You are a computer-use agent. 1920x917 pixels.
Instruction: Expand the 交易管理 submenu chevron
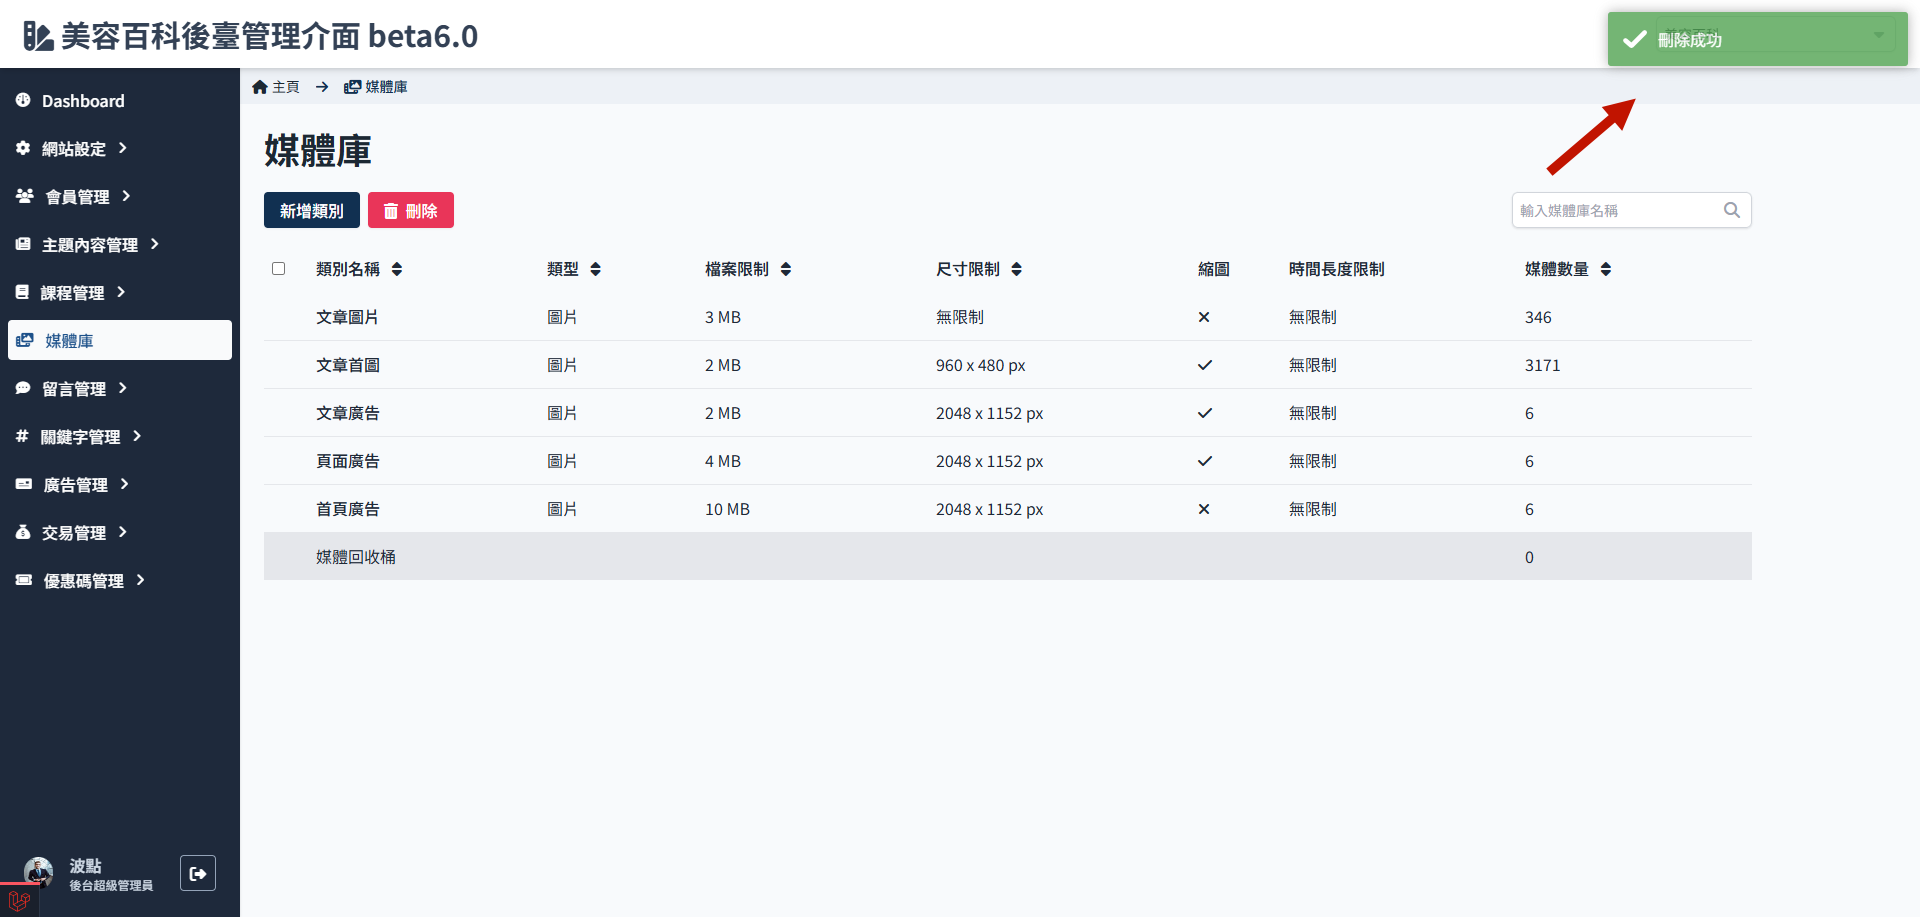click(x=123, y=532)
